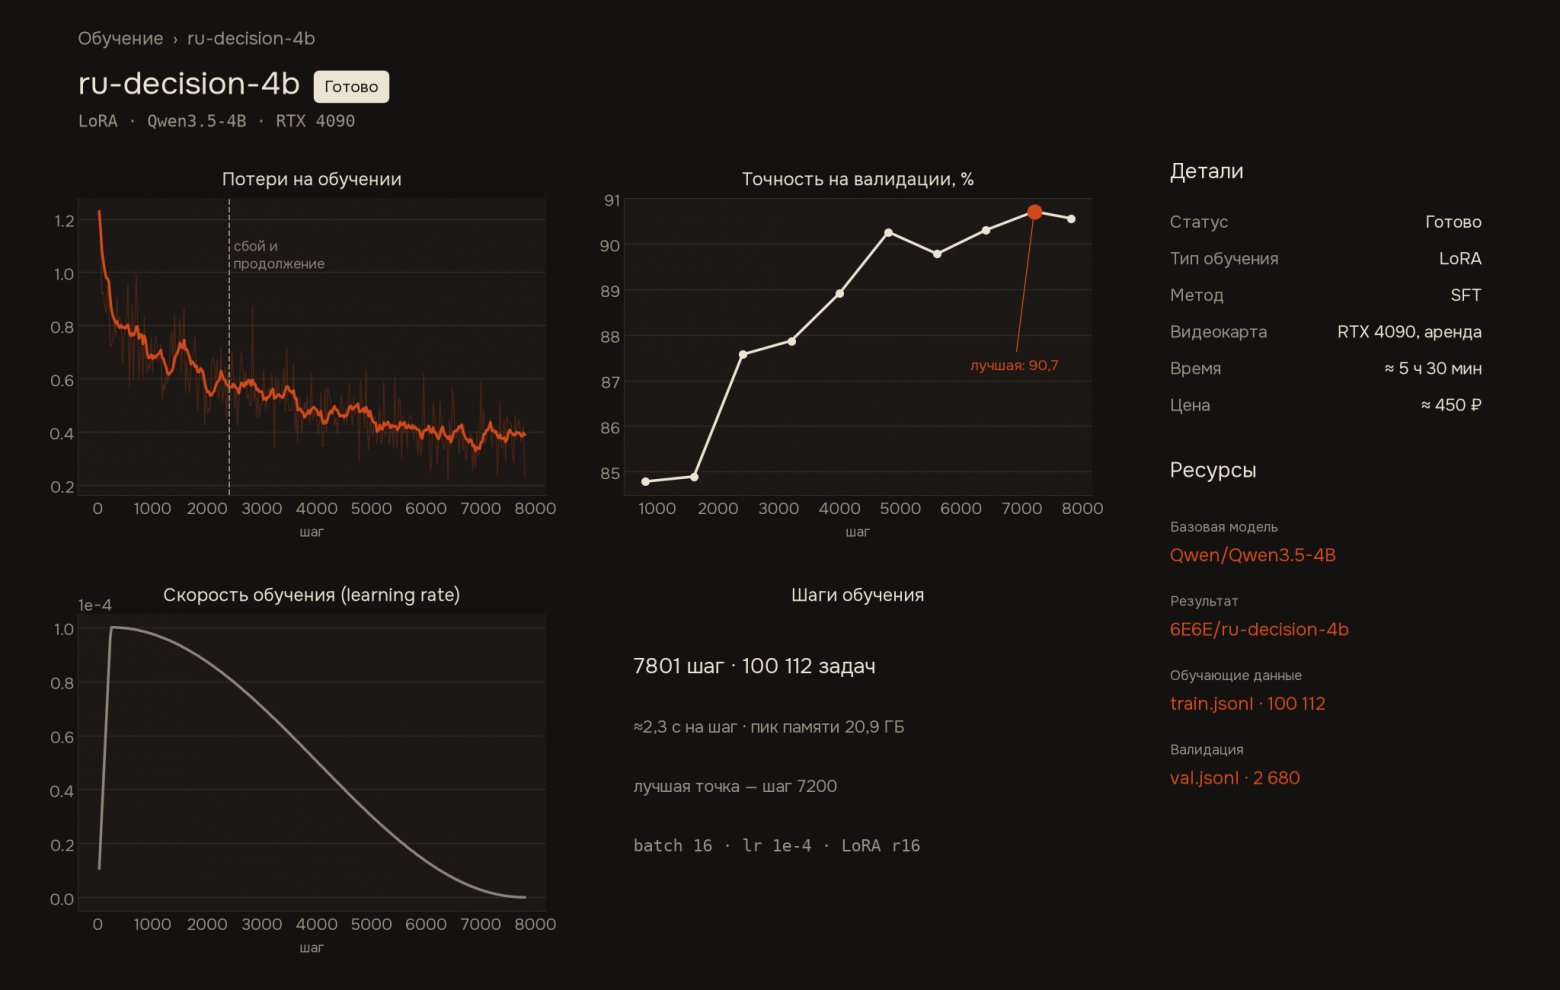Click 'лучшая точка — шаг 7200' text
This screenshot has width=1560, height=990.
pos(735,786)
